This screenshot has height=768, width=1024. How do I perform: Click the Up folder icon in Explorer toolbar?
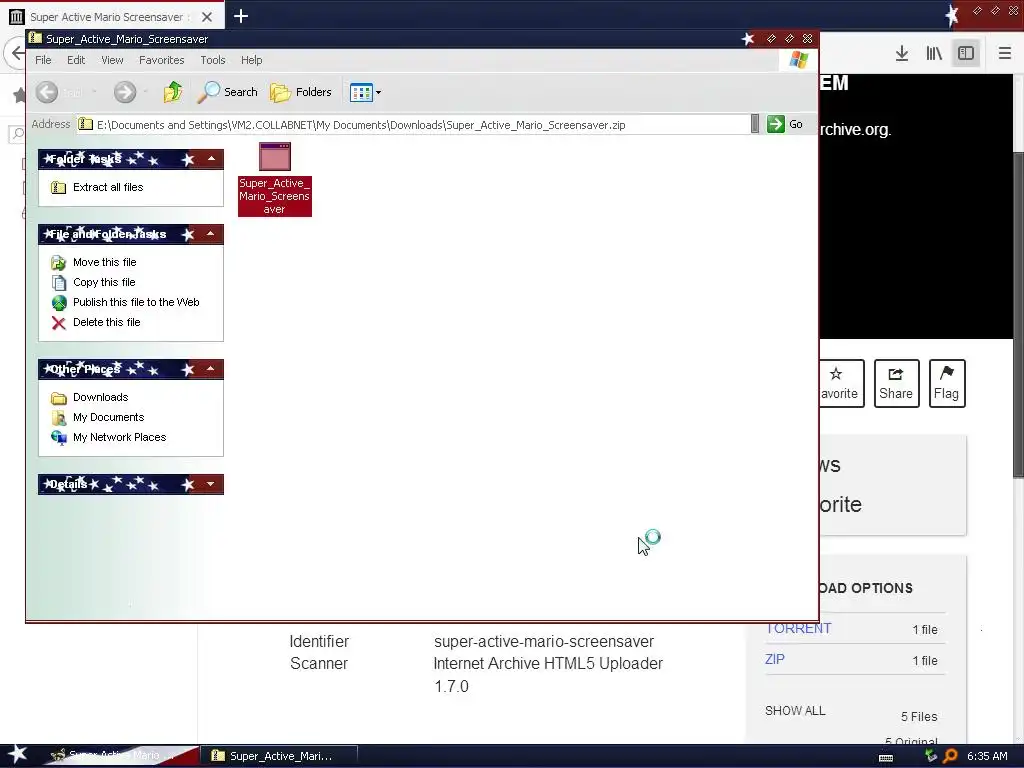tap(173, 92)
